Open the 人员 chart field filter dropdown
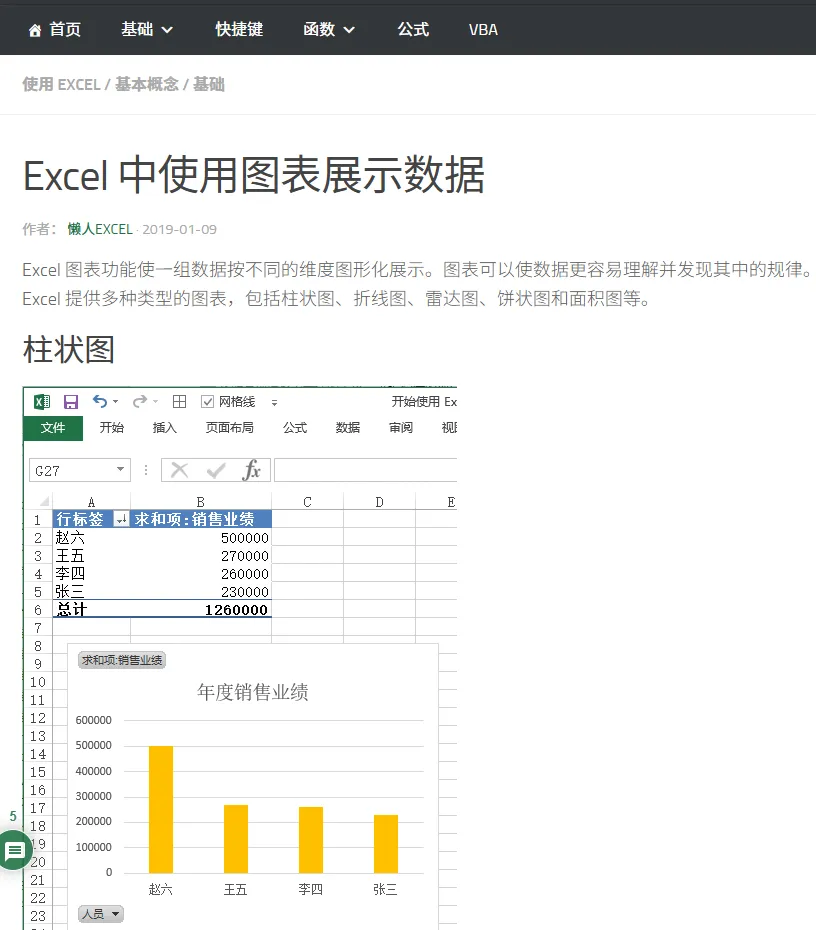This screenshot has width=816, height=930. point(101,914)
